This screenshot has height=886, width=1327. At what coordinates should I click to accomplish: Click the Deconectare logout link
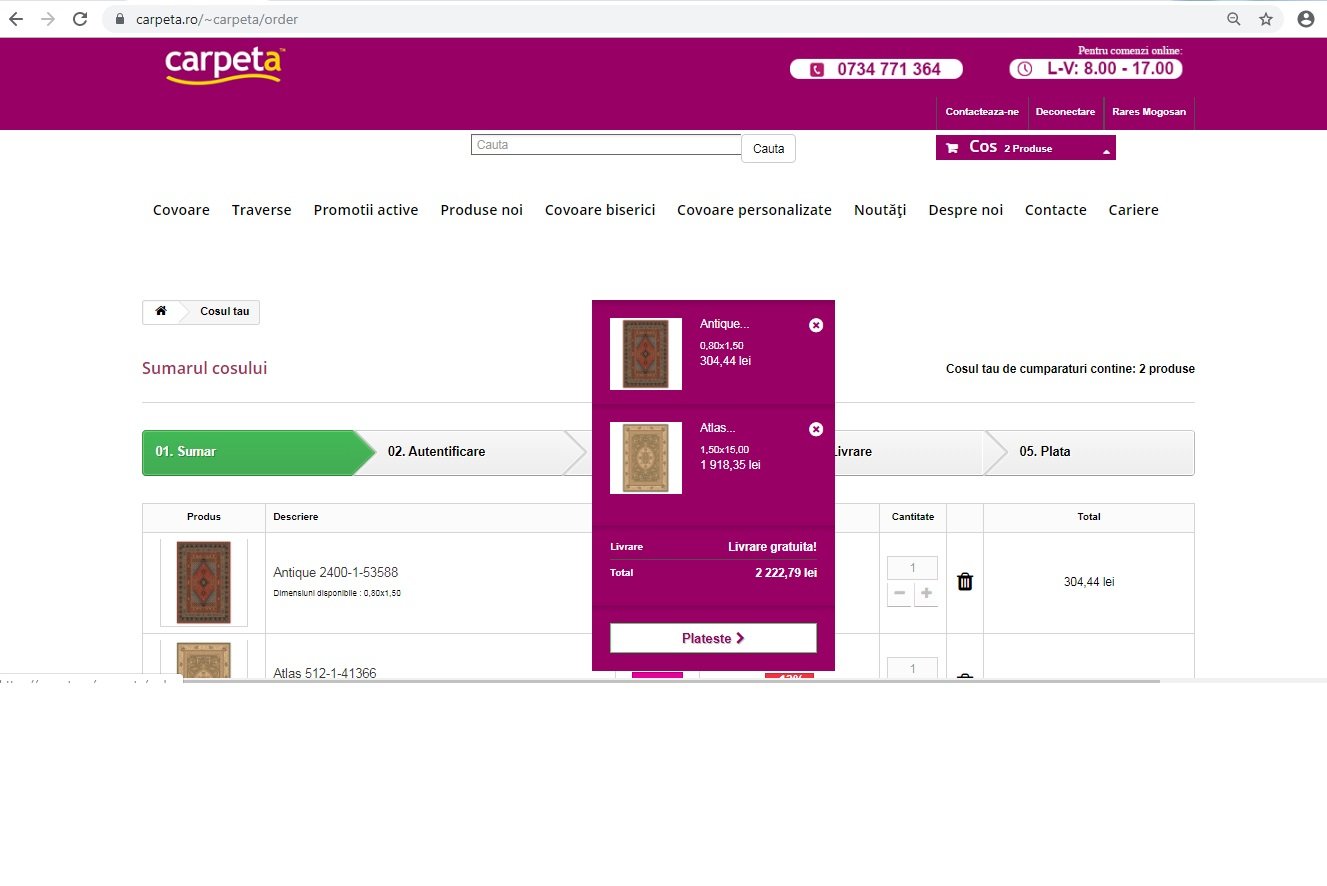click(x=1065, y=112)
